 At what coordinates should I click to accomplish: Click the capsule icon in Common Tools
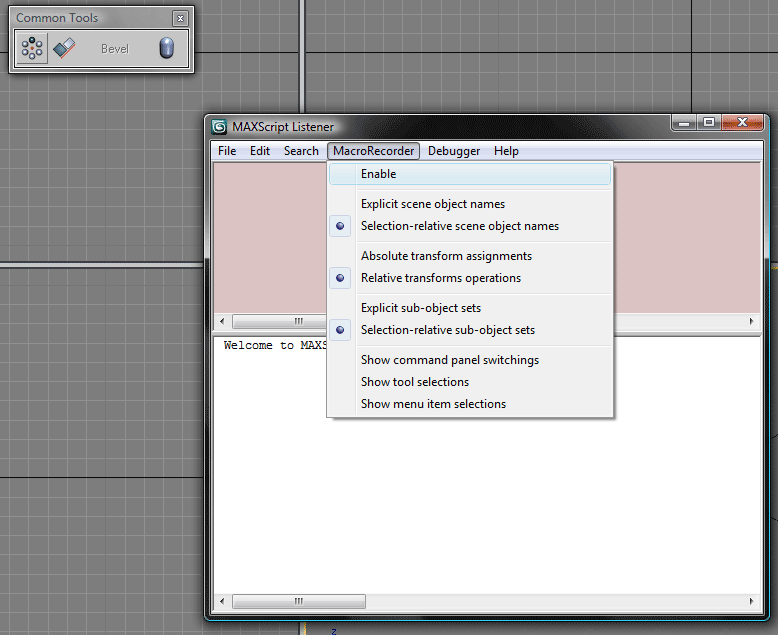(166, 48)
